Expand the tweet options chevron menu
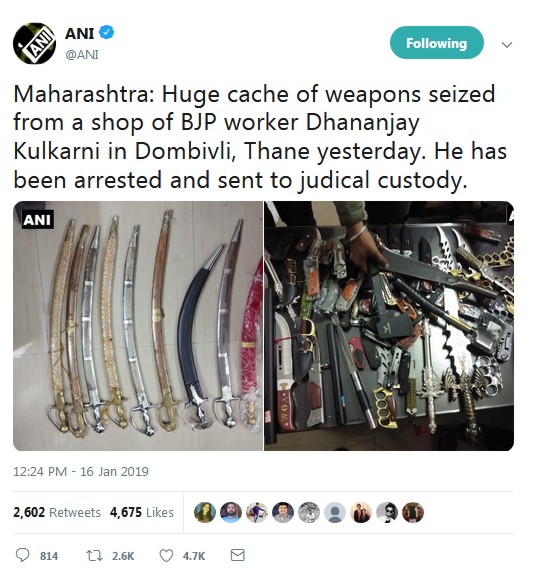This screenshot has width=537, height=572. (507, 45)
